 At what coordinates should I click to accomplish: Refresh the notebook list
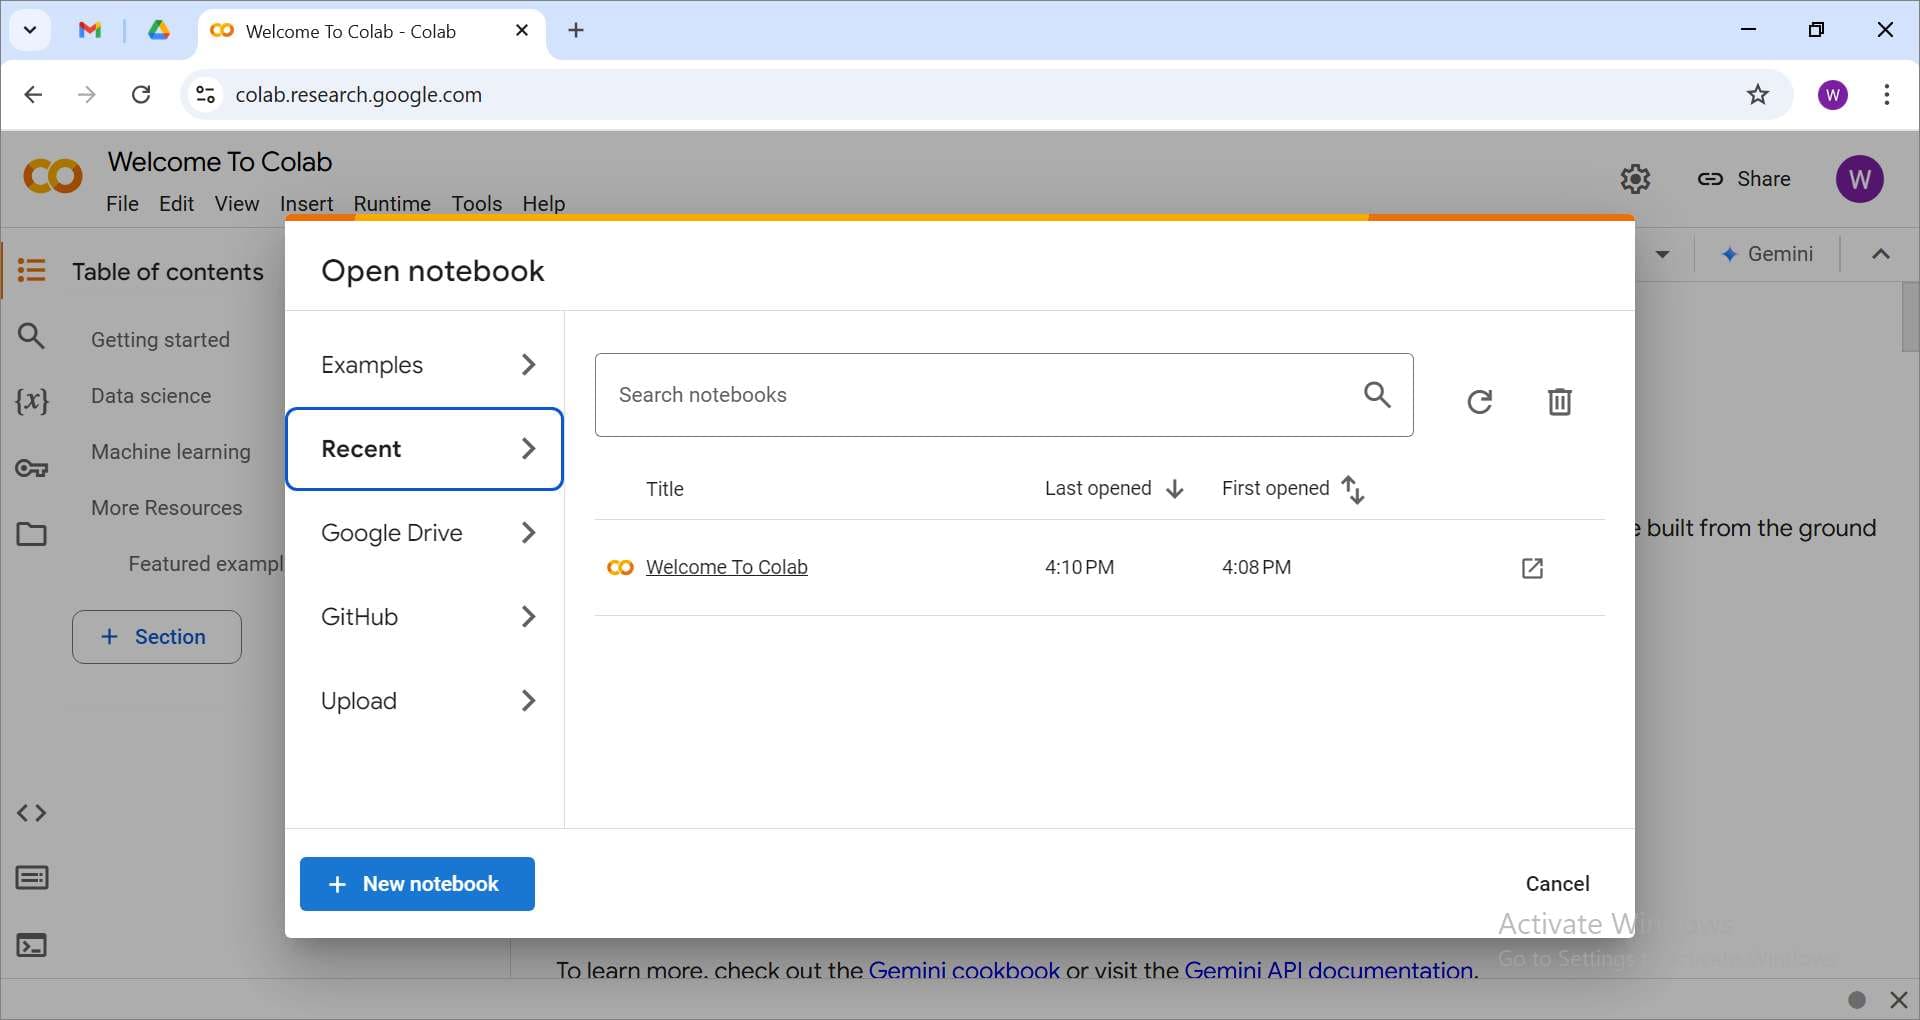coord(1480,402)
